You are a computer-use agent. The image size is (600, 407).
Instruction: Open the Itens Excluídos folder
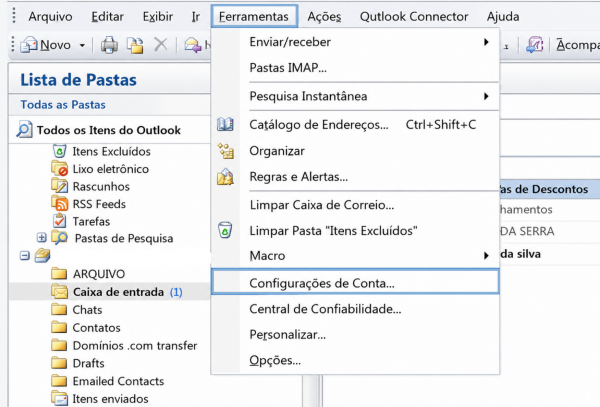coord(111,151)
